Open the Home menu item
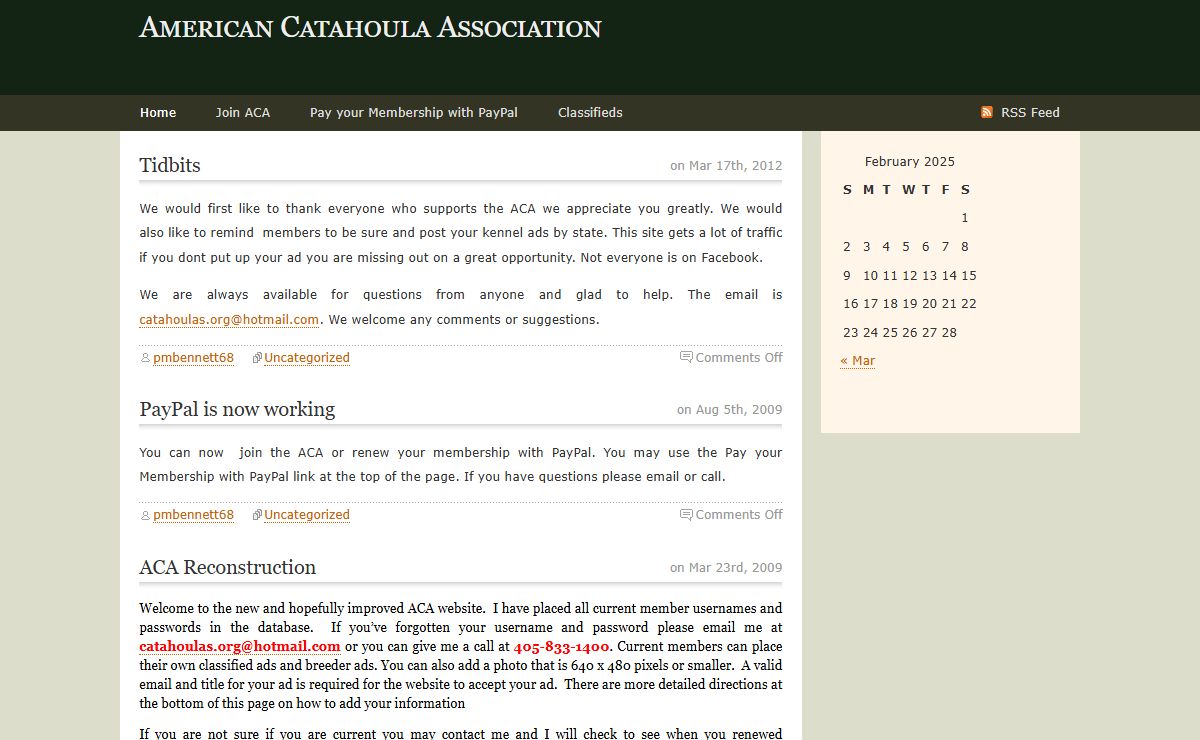This screenshot has height=740, width=1200. (158, 112)
